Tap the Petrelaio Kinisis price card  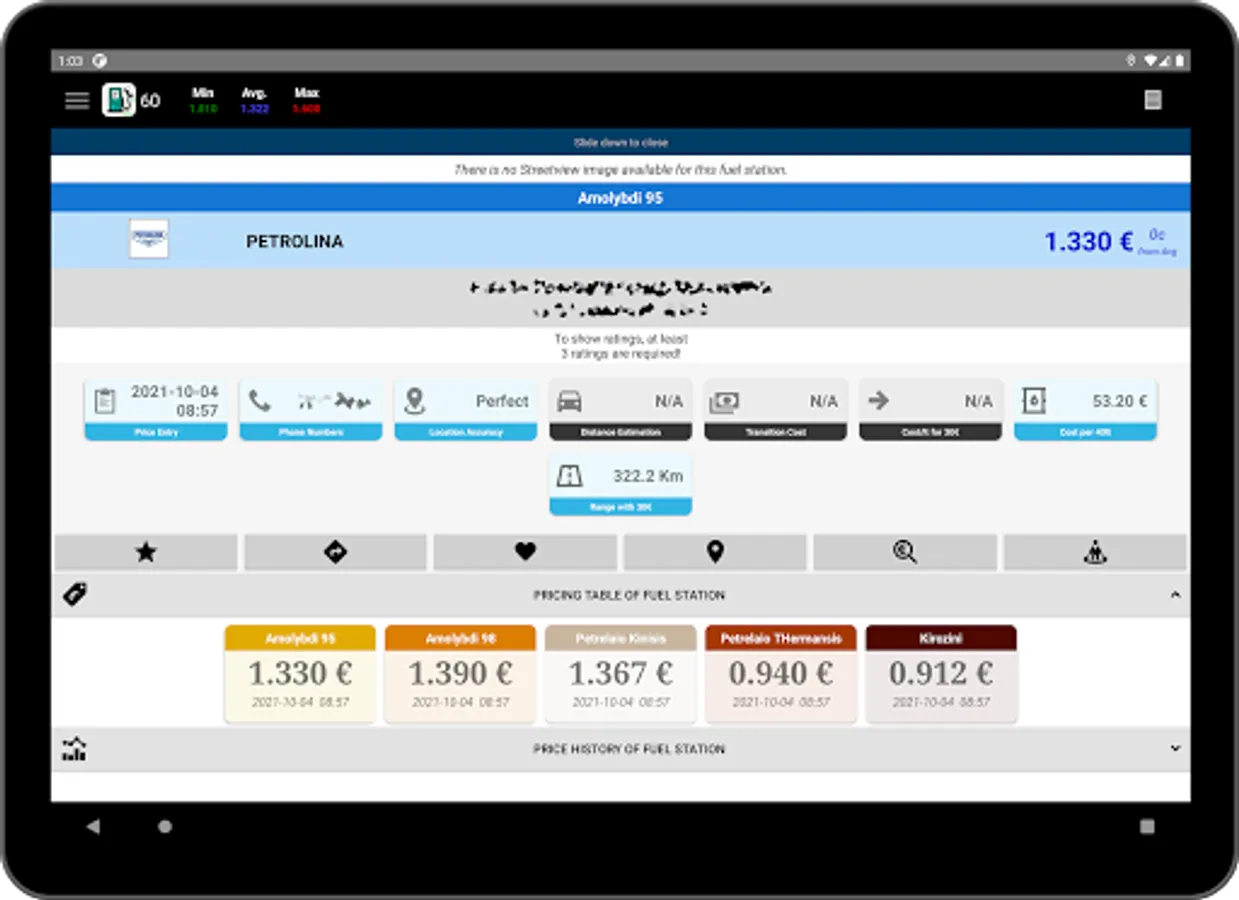620,674
